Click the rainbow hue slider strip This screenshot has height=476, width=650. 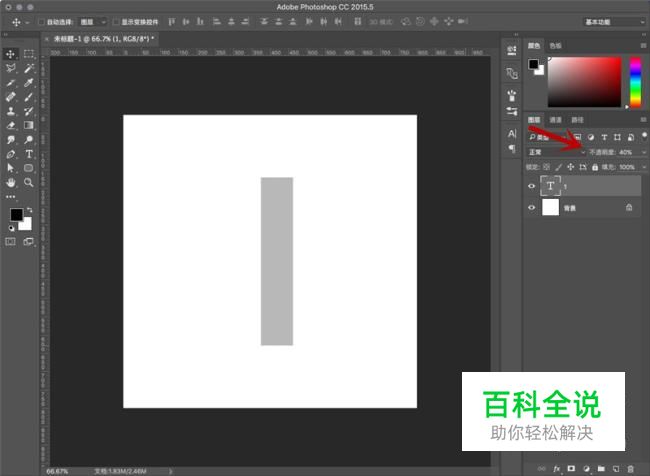[635, 82]
